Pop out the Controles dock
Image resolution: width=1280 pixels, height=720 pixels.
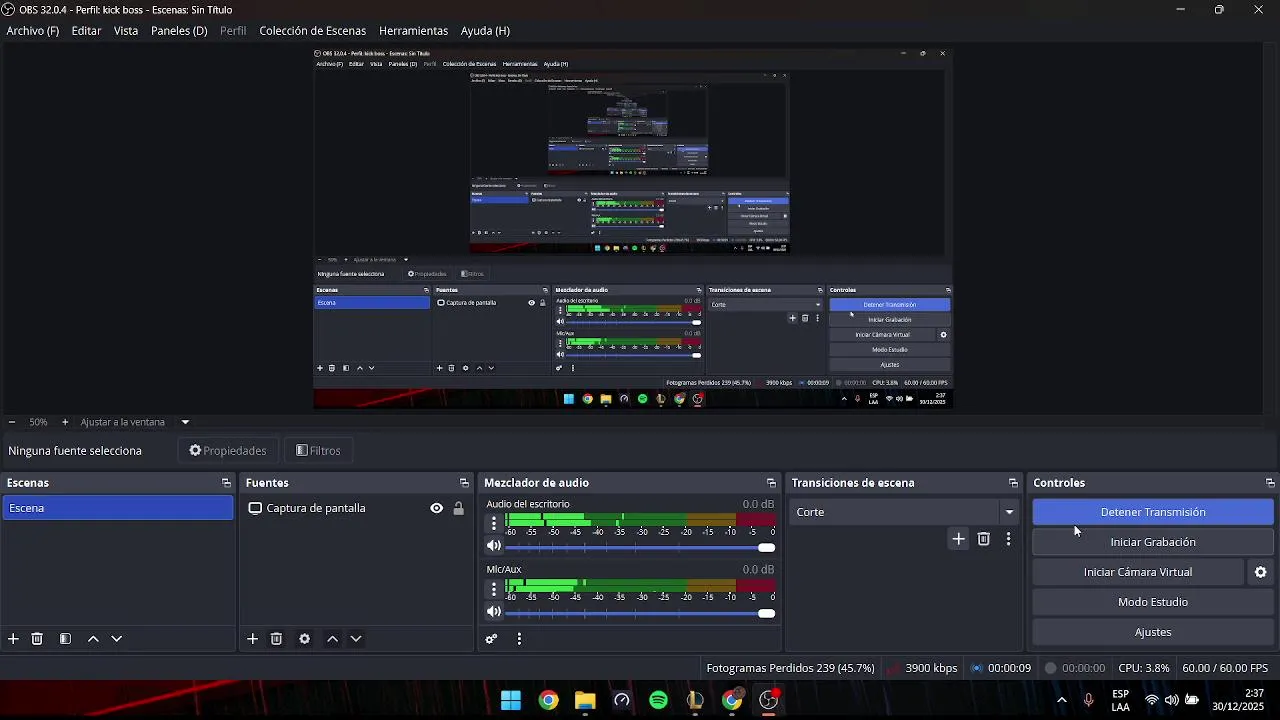pos(1270,483)
